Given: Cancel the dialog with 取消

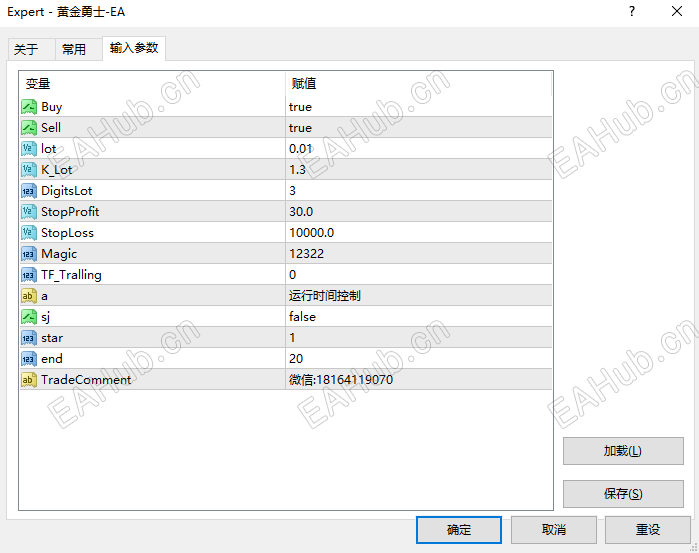Looking at the screenshot, I should (554, 530).
